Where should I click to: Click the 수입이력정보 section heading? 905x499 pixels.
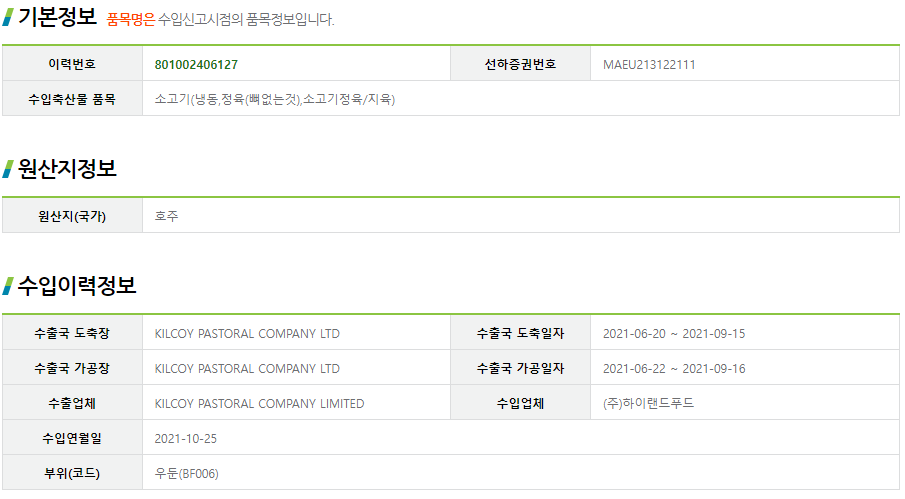click(x=77, y=286)
